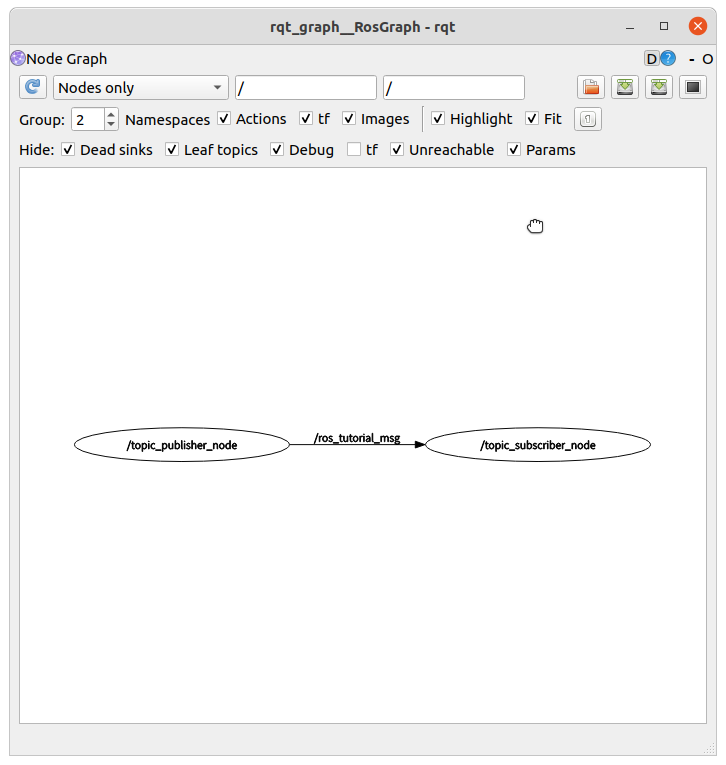Disable the Fit checkbox

click(x=532, y=119)
